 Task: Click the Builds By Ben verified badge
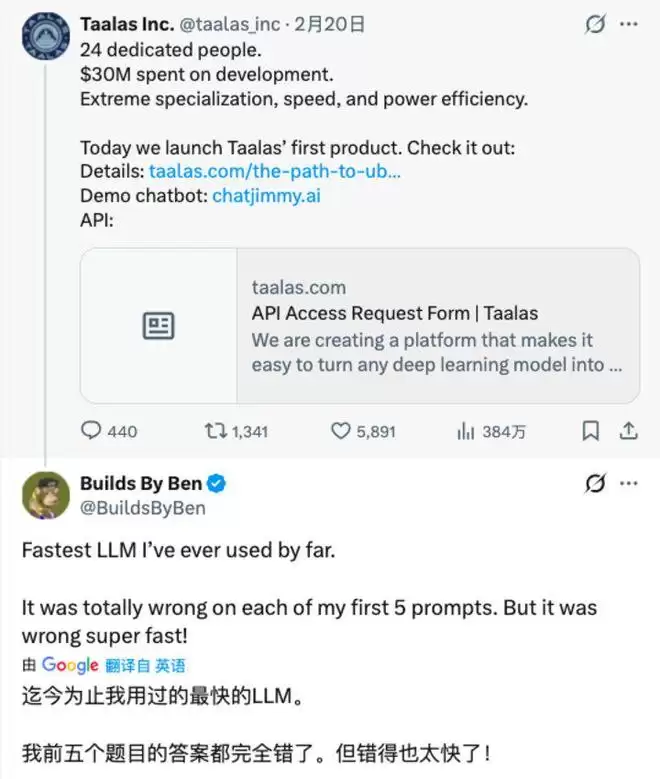pyautogui.click(x=217, y=484)
